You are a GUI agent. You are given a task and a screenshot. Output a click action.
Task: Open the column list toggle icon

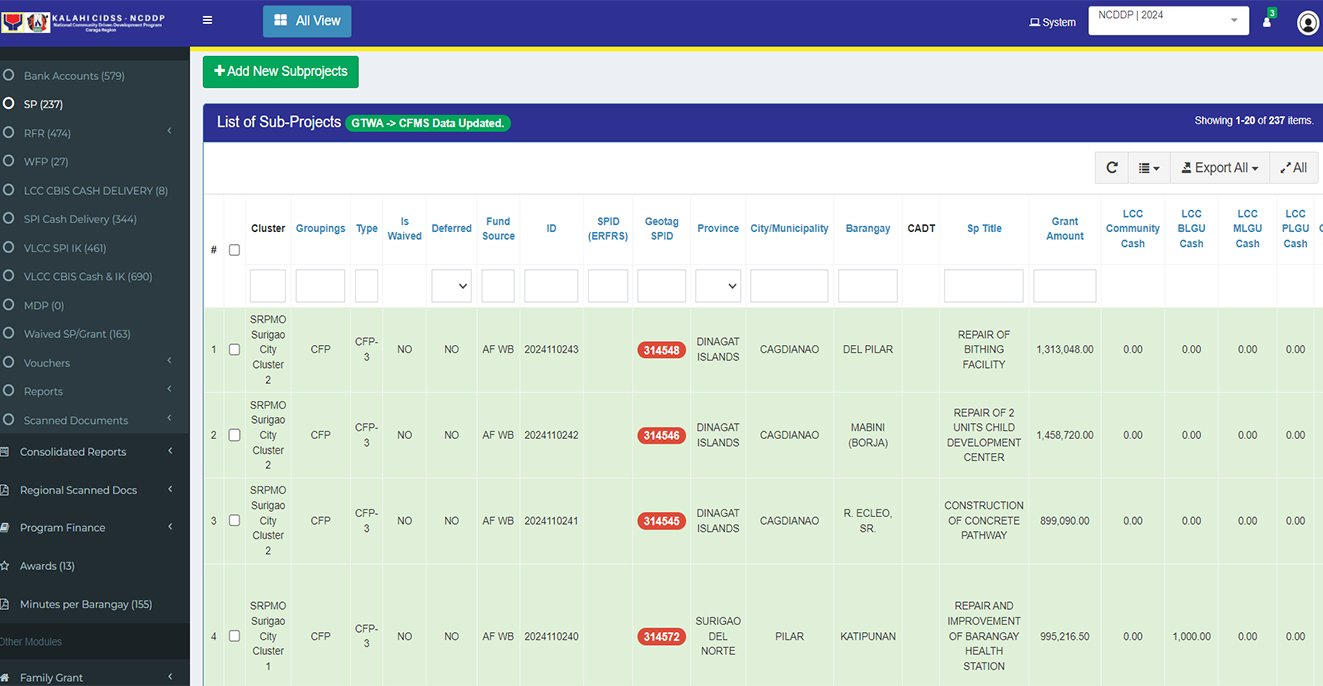tap(1149, 168)
